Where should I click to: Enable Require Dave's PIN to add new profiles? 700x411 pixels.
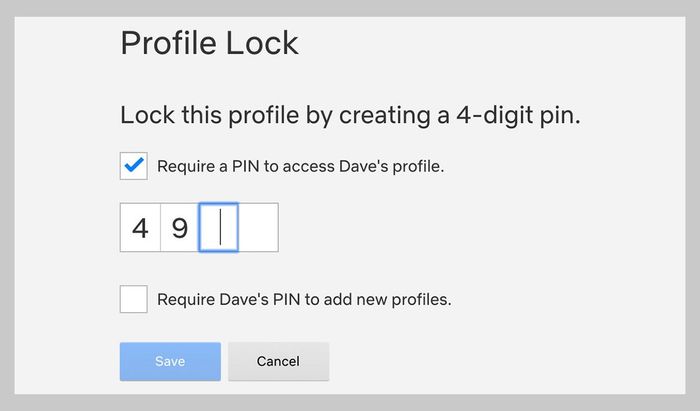[134, 298]
